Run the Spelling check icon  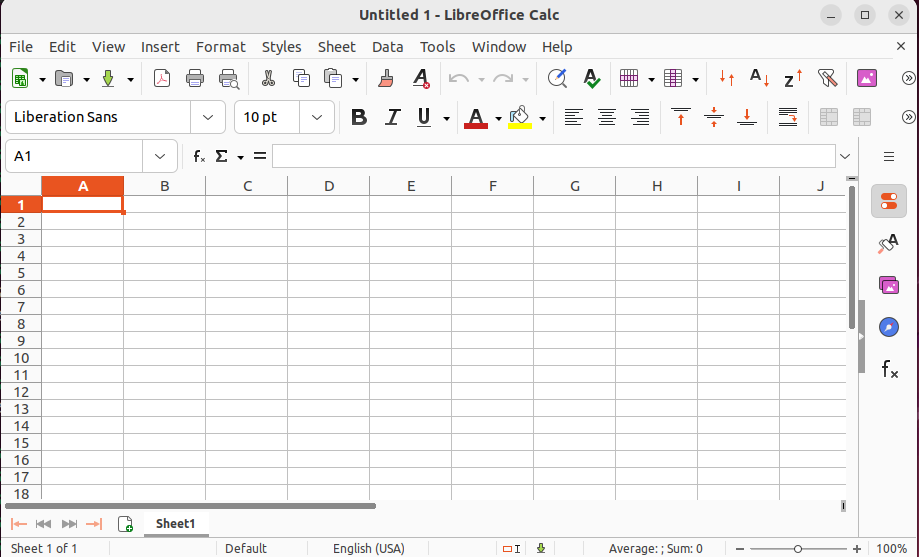tap(591, 78)
